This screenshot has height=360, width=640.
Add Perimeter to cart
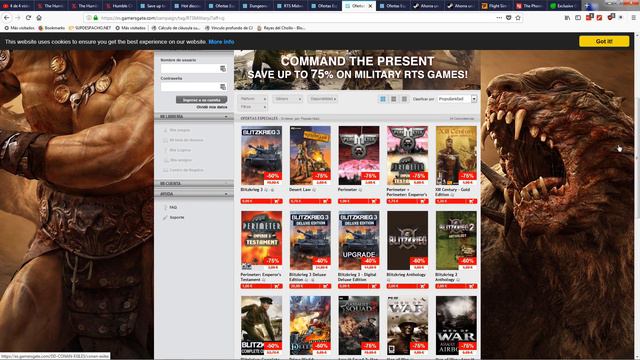(x=374, y=201)
